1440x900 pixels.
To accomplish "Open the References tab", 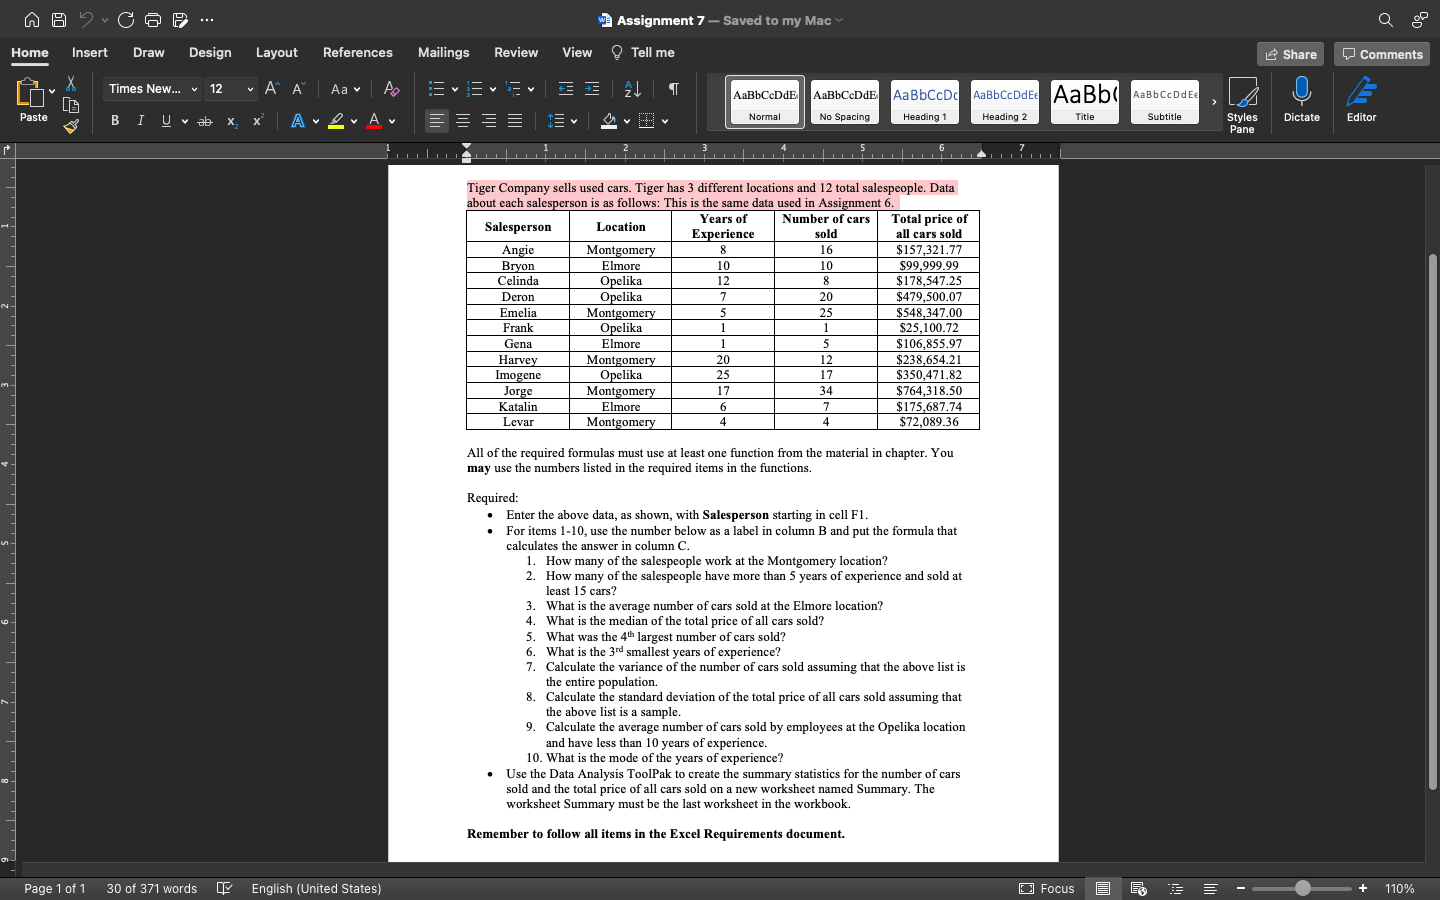I will pos(358,52).
